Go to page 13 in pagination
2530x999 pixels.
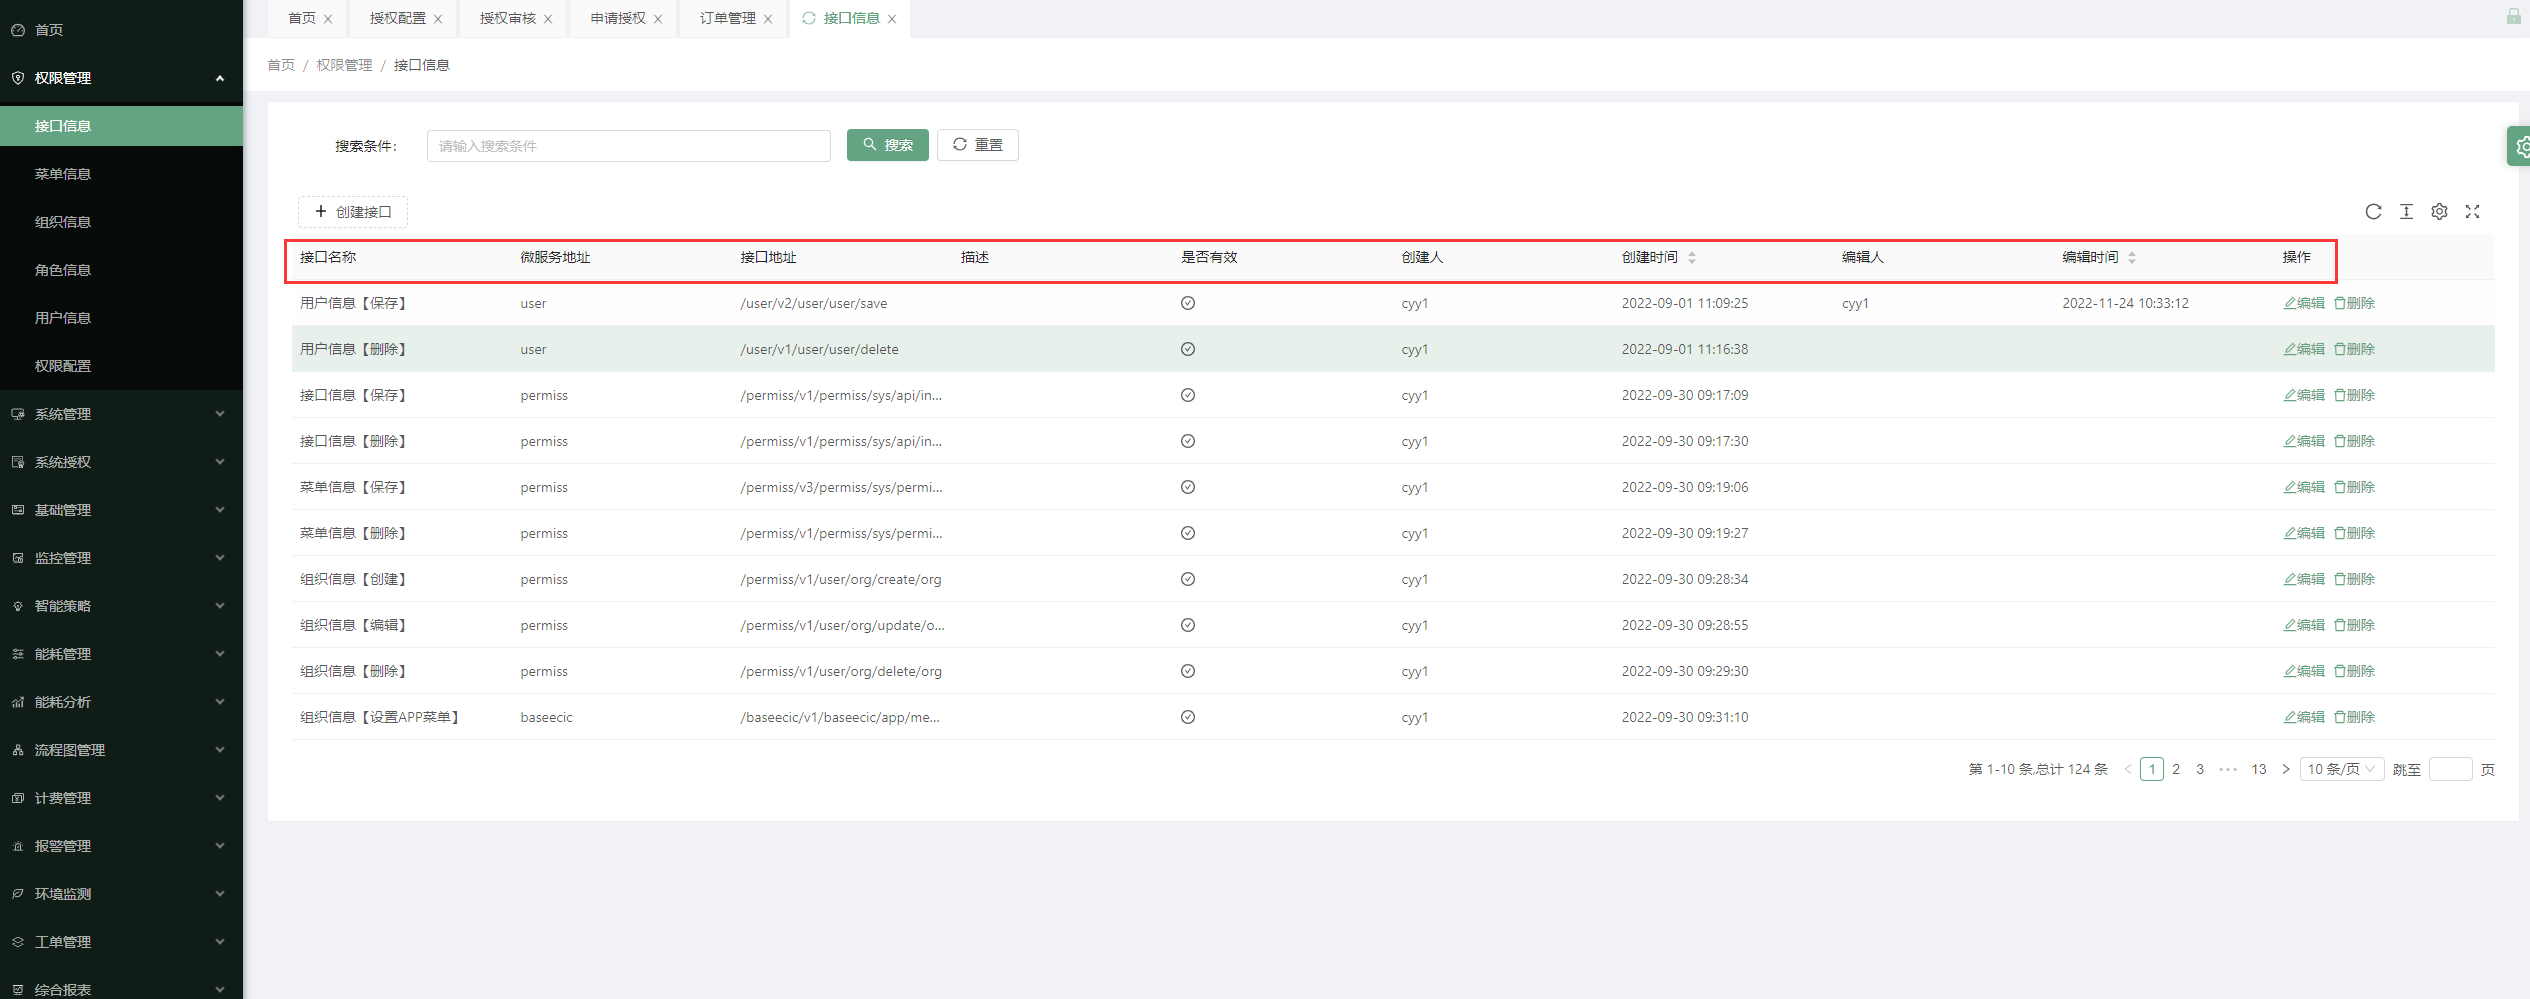[x=2259, y=769]
